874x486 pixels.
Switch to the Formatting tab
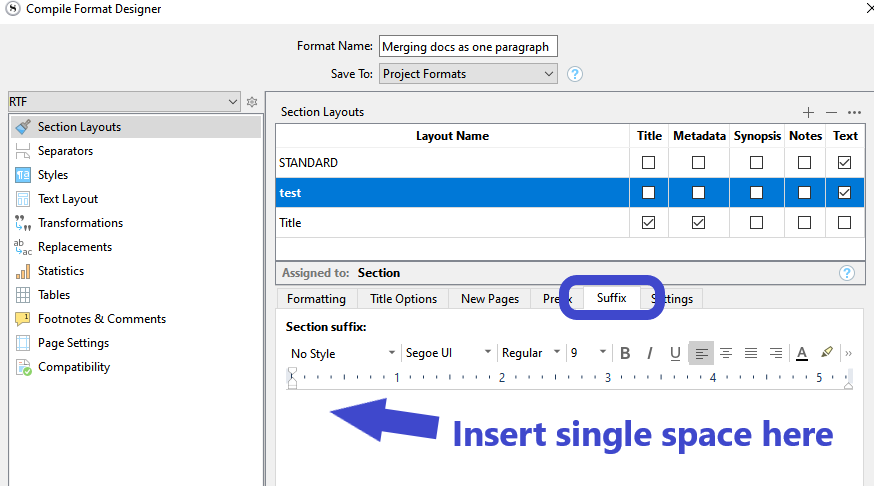point(316,299)
